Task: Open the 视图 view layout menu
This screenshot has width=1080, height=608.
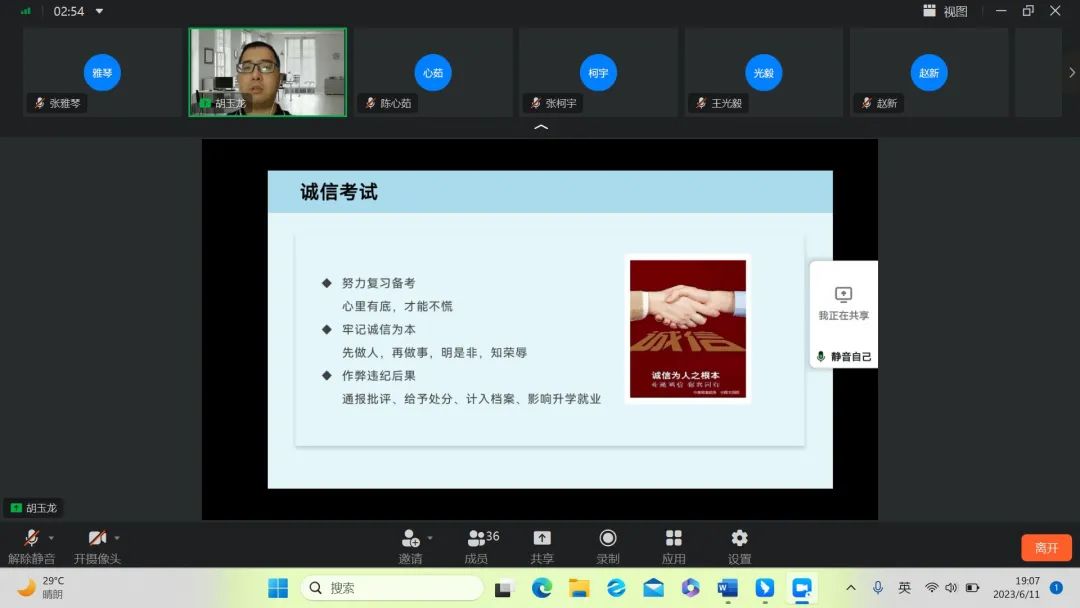Action: tap(945, 11)
